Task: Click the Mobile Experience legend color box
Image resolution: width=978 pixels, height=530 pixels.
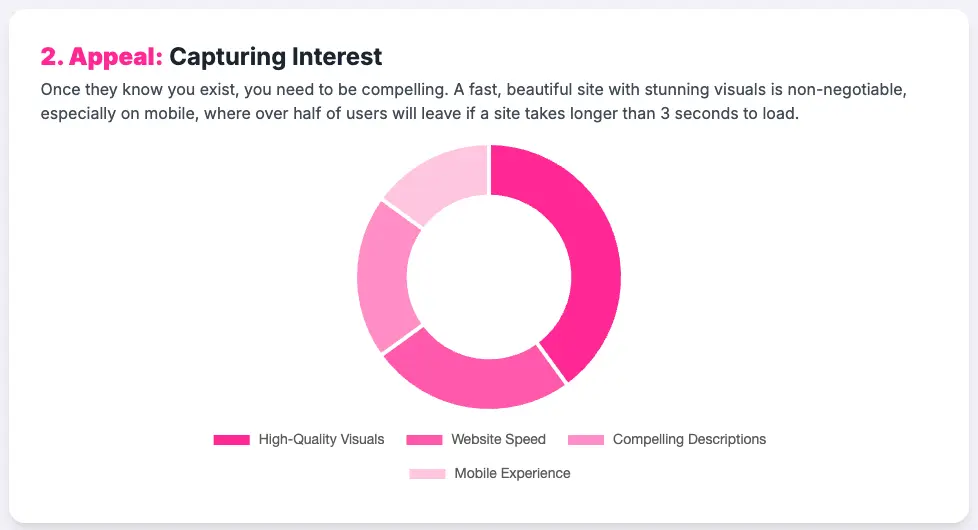Action: click(x=427, y=474)
